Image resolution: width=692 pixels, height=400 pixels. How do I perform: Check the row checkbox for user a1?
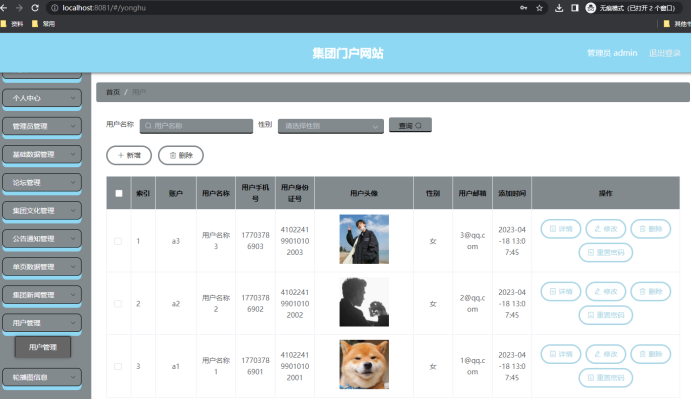(x=118, y=366)
